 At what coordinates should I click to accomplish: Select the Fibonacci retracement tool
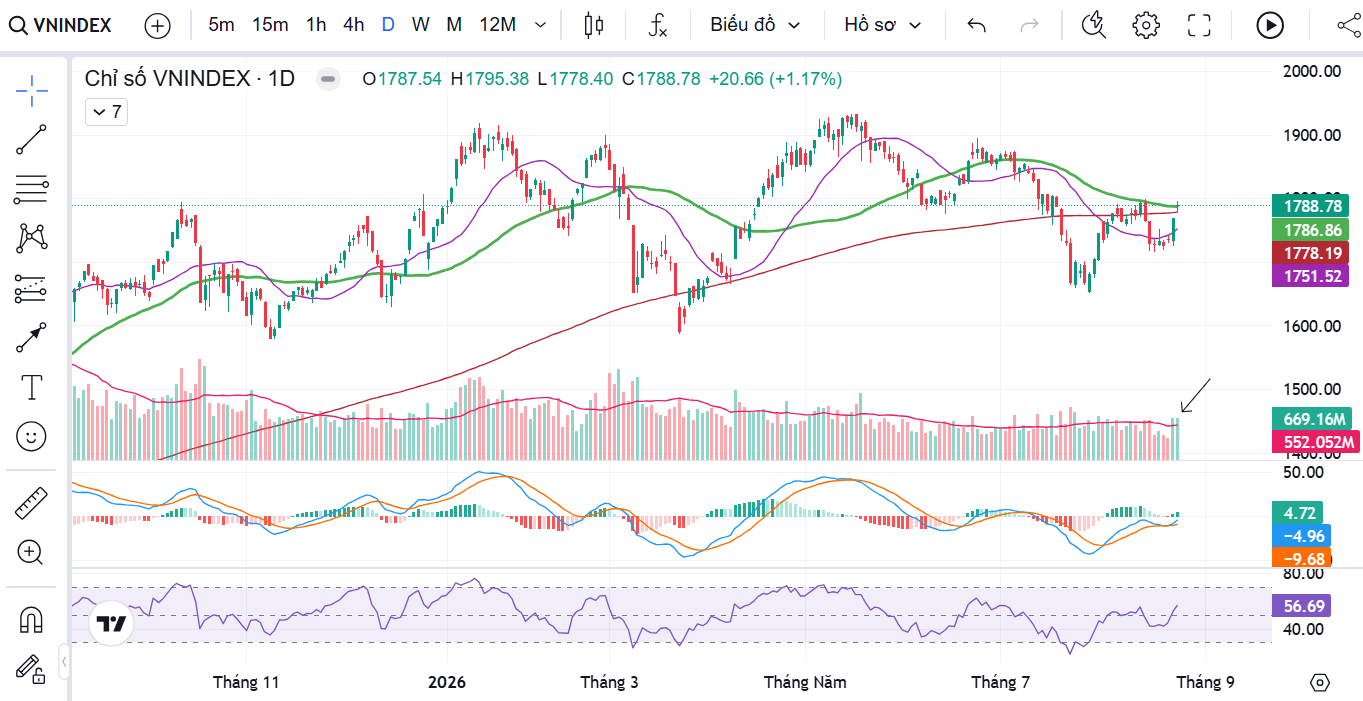pyautogui.click(x=32, y=189)
